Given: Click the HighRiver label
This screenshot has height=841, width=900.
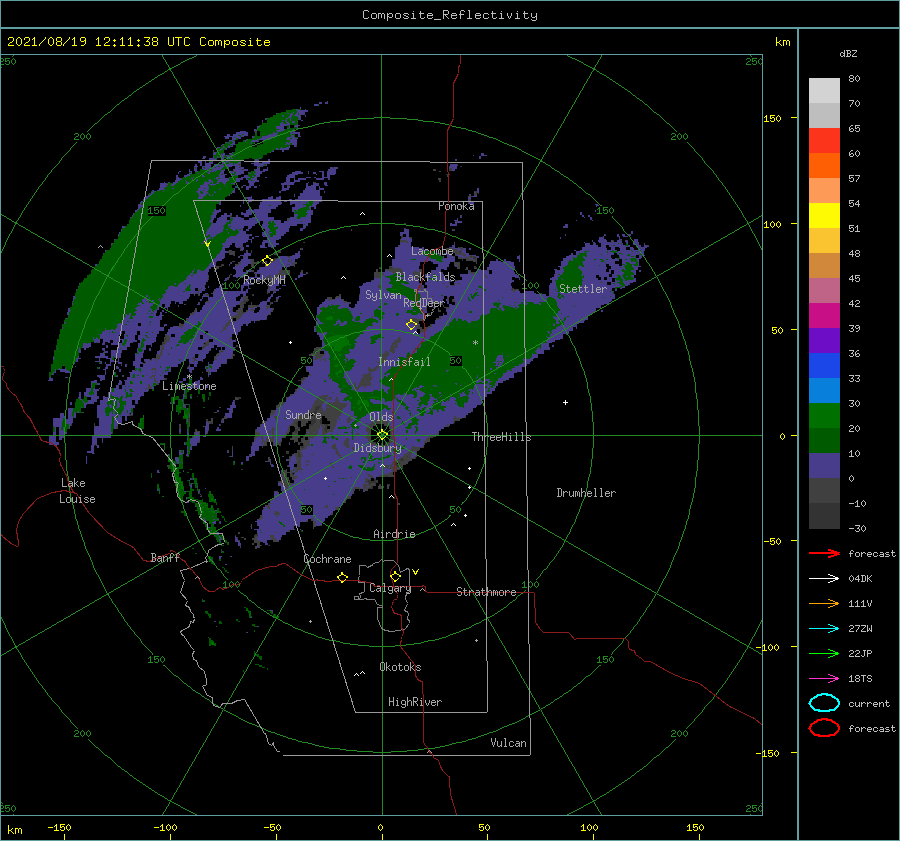Looking at the screenshot, I should pos(415,702).
